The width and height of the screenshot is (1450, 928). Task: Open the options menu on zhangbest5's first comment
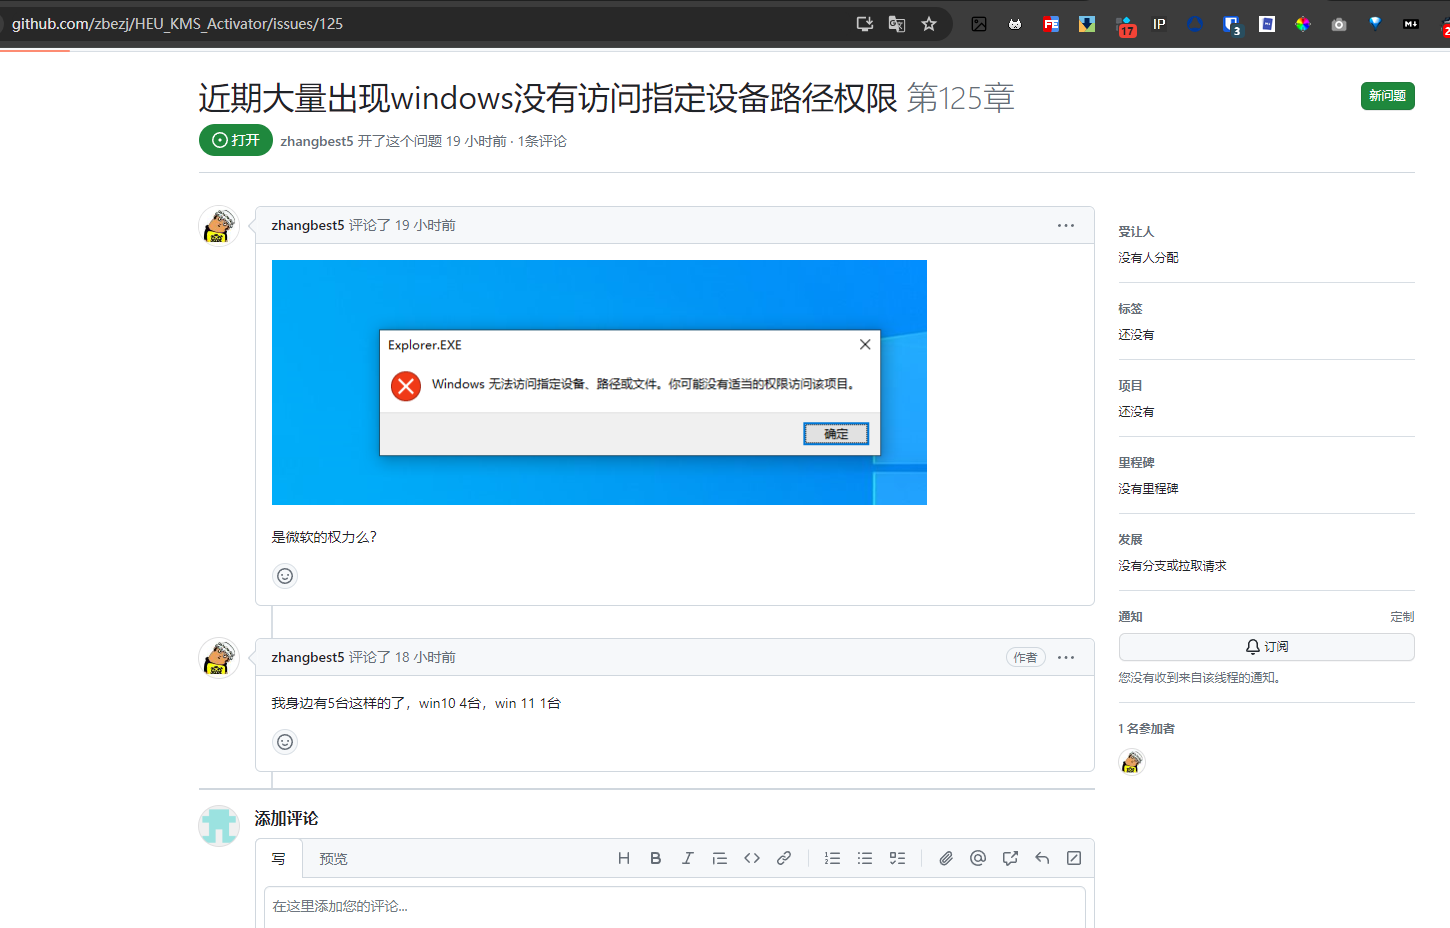click(x=1066, y=225)
